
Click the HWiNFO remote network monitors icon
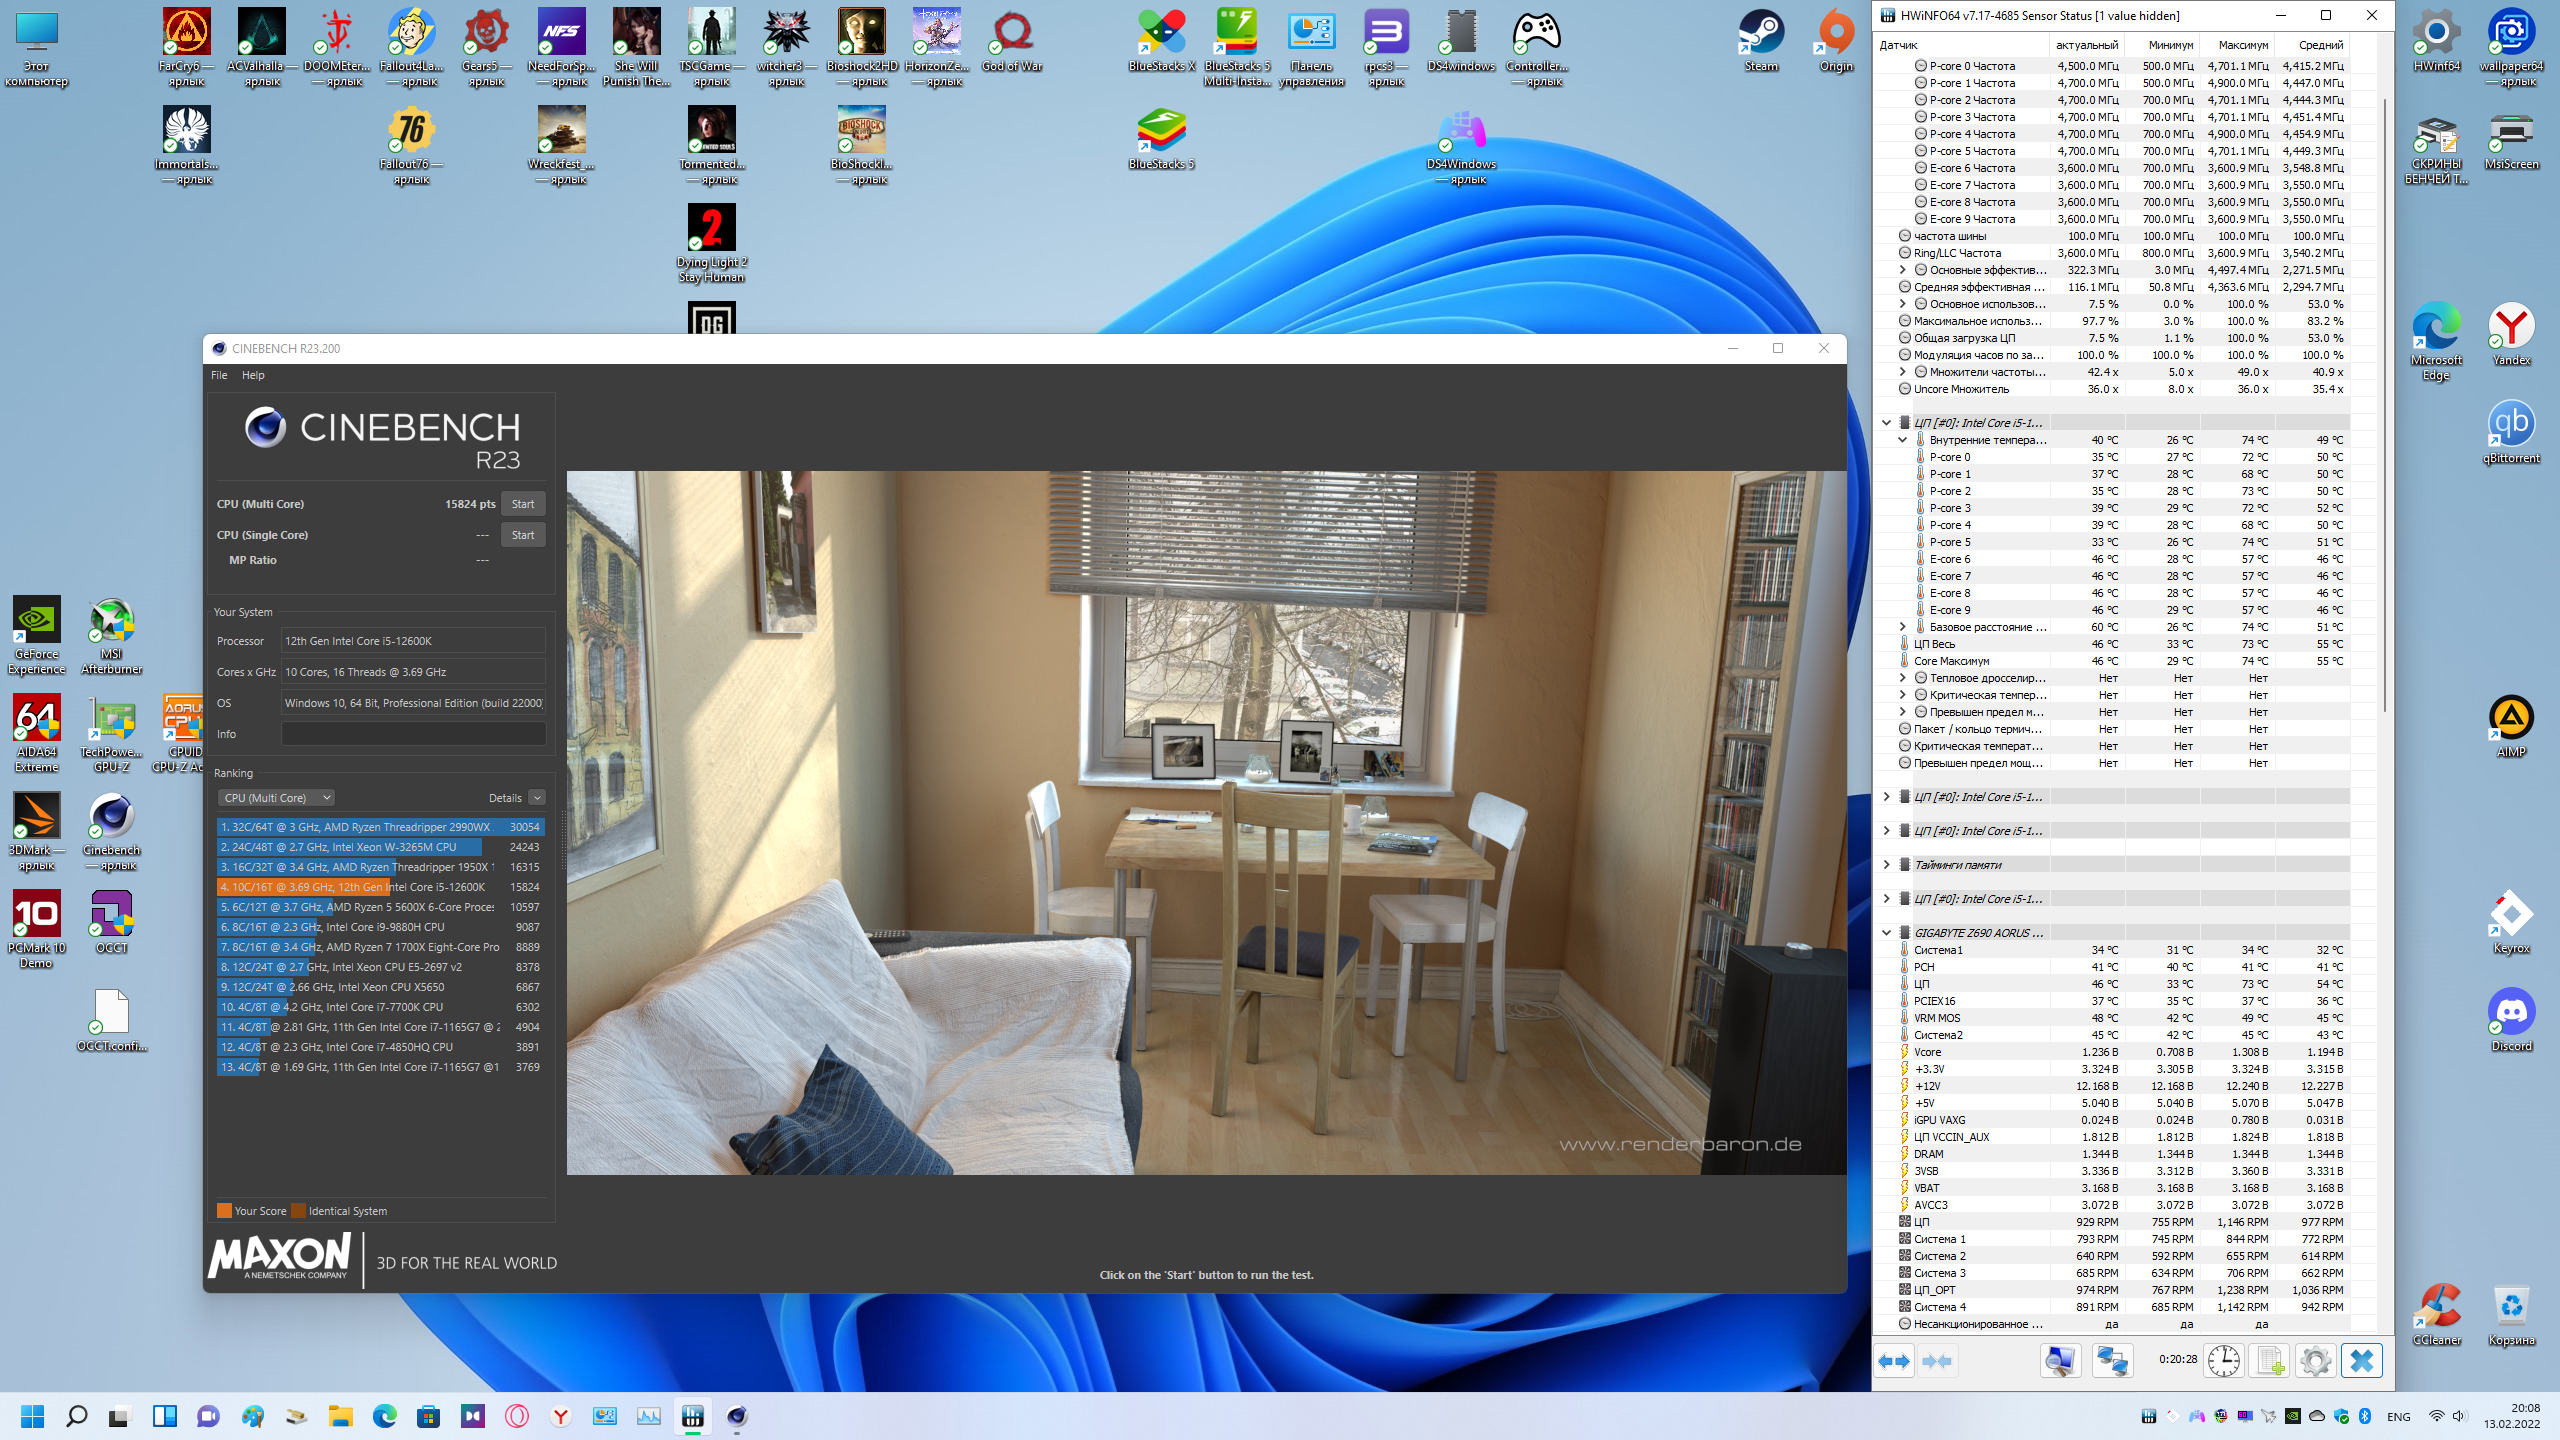2112,1361
